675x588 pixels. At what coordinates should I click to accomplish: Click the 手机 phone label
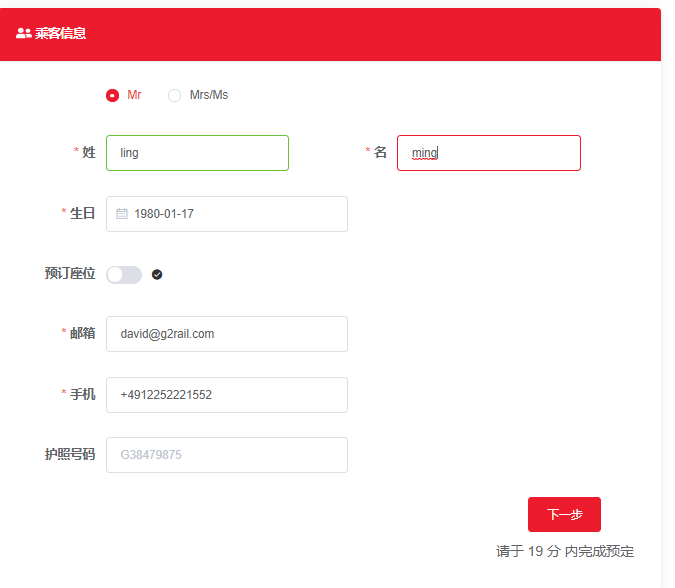click(x=82, y=394)
